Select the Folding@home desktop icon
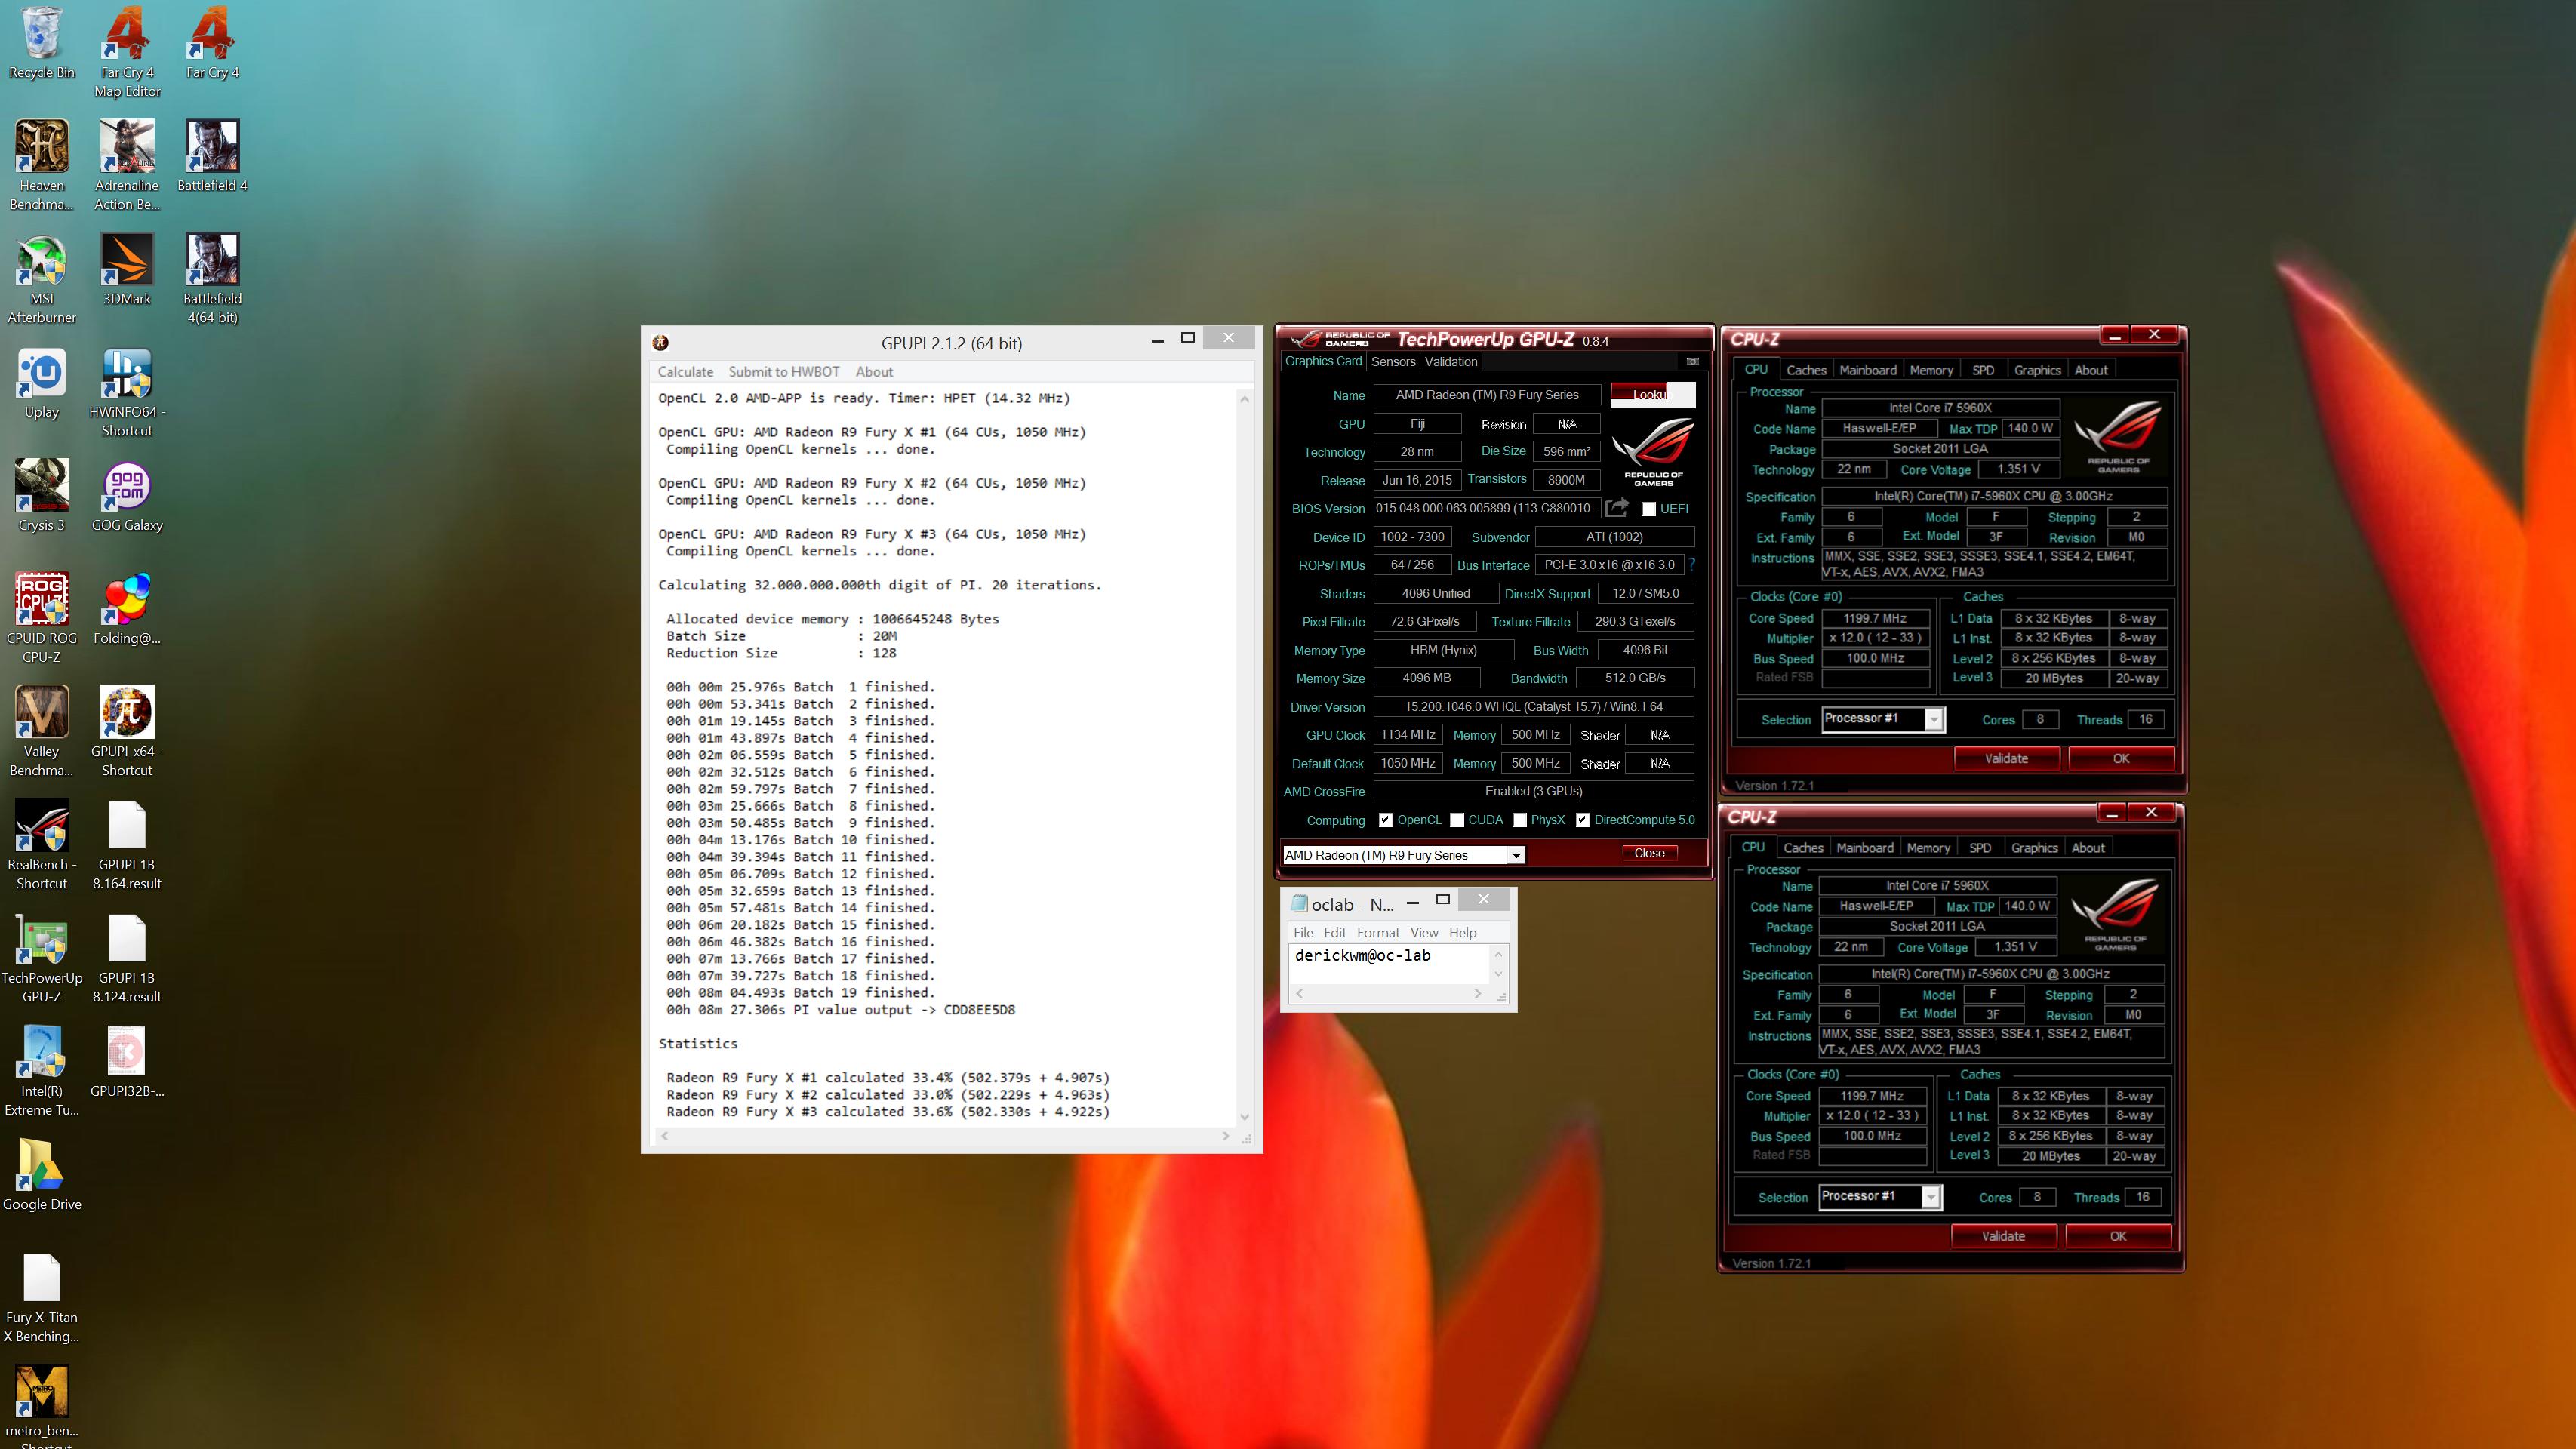 click(x=127, y=608)
